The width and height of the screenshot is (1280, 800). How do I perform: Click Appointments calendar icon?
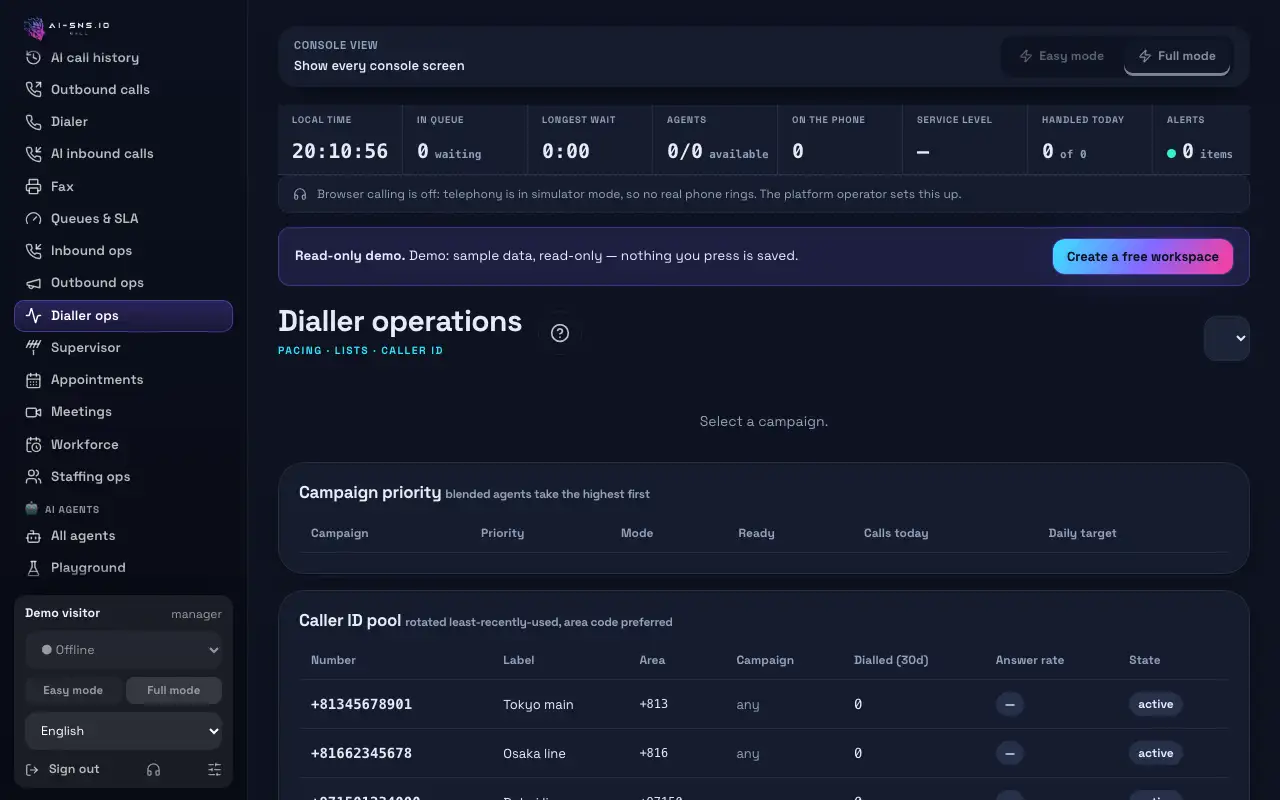click(33, 380)
